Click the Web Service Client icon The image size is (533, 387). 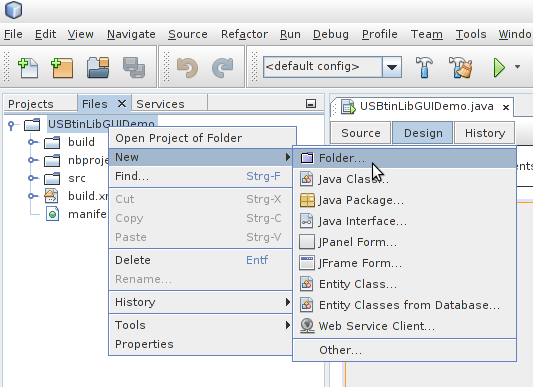(x=307, y=326)
